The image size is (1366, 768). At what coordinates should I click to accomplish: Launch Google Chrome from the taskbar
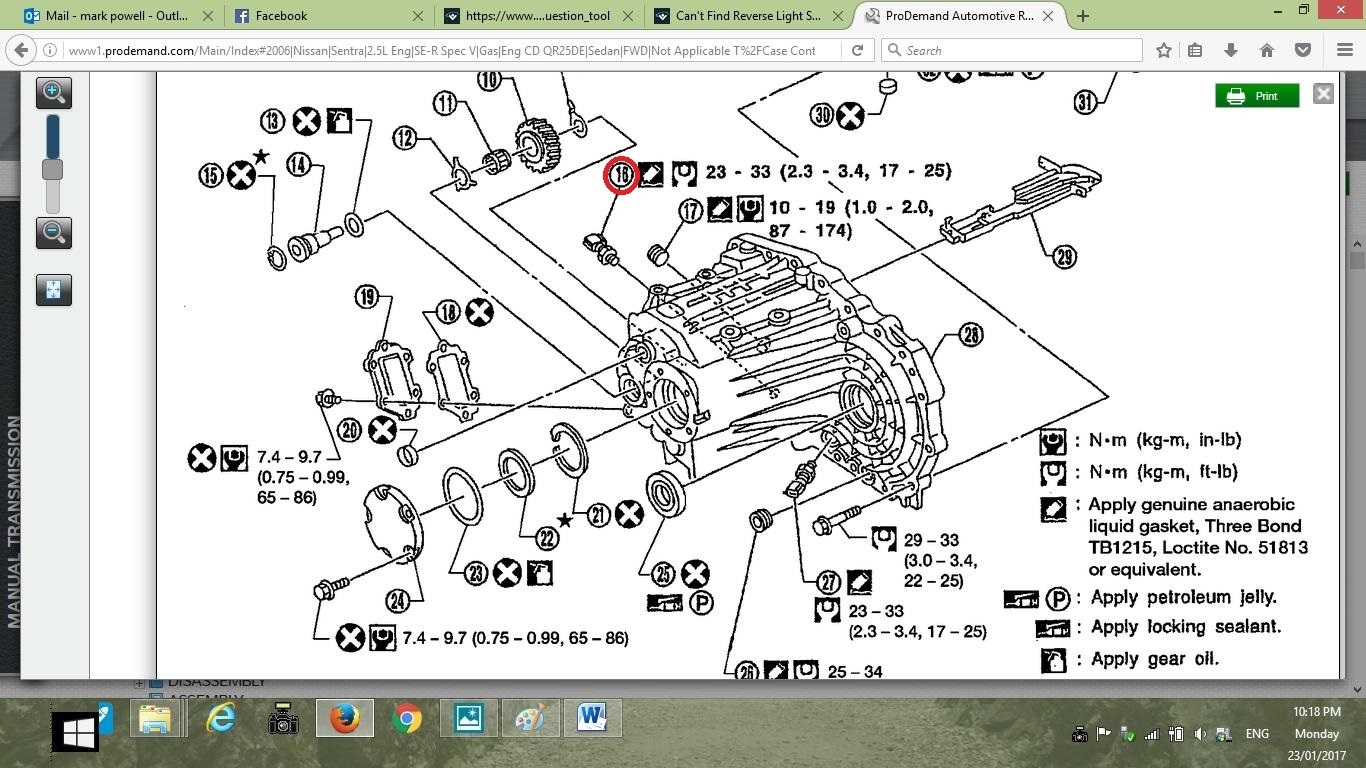click(406, 719)
